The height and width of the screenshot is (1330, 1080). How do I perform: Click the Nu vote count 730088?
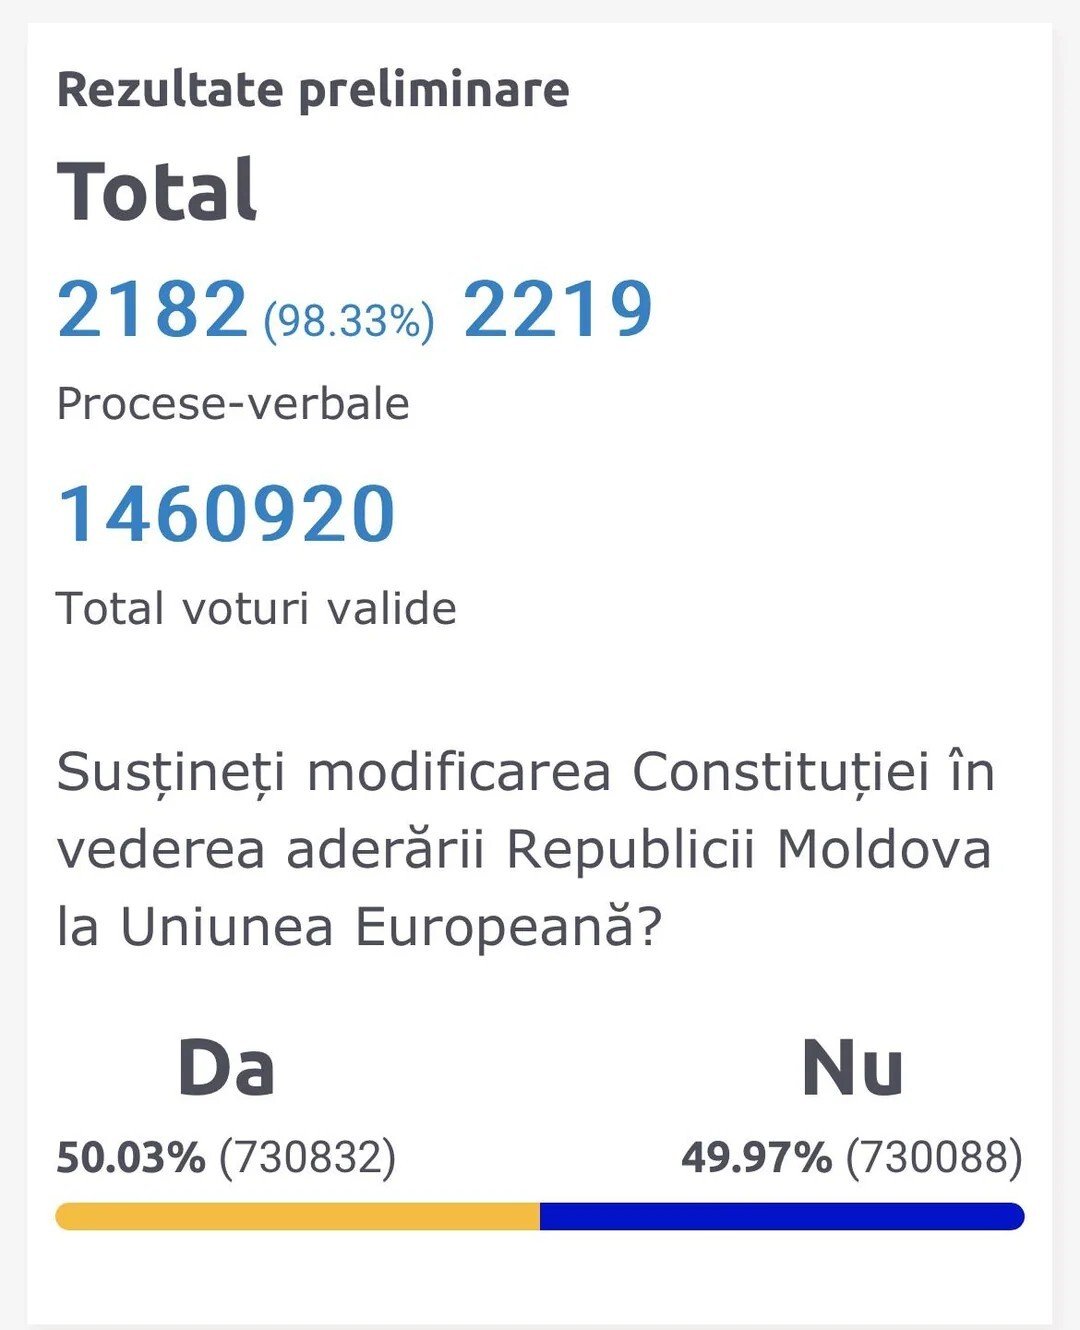coord(934,1158)
